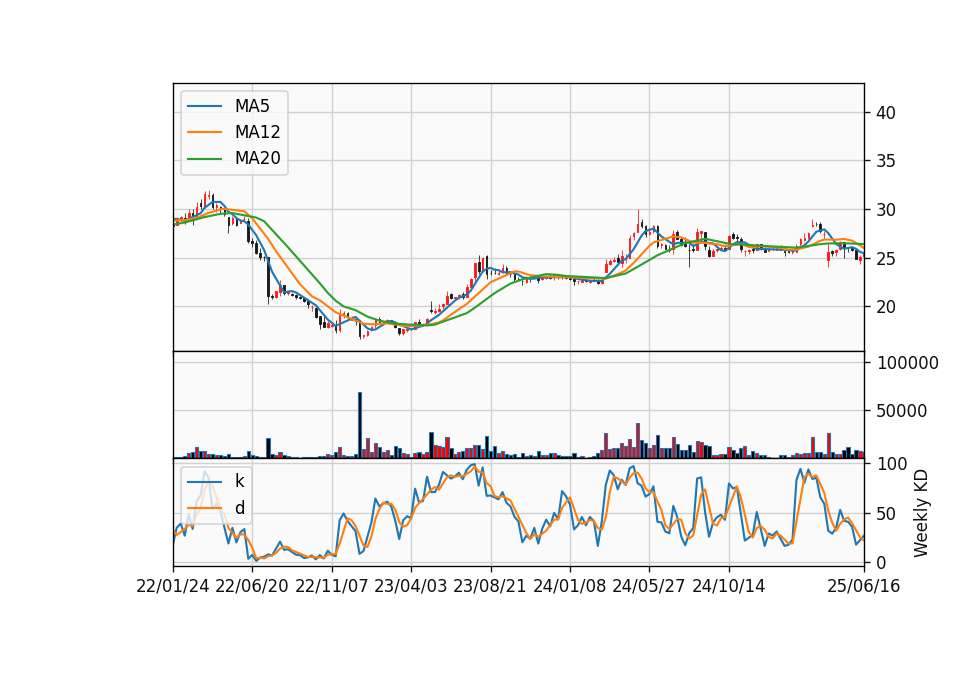
Task: Click the 24/10/14 date tick label
Action: click(x=729, y=587)
